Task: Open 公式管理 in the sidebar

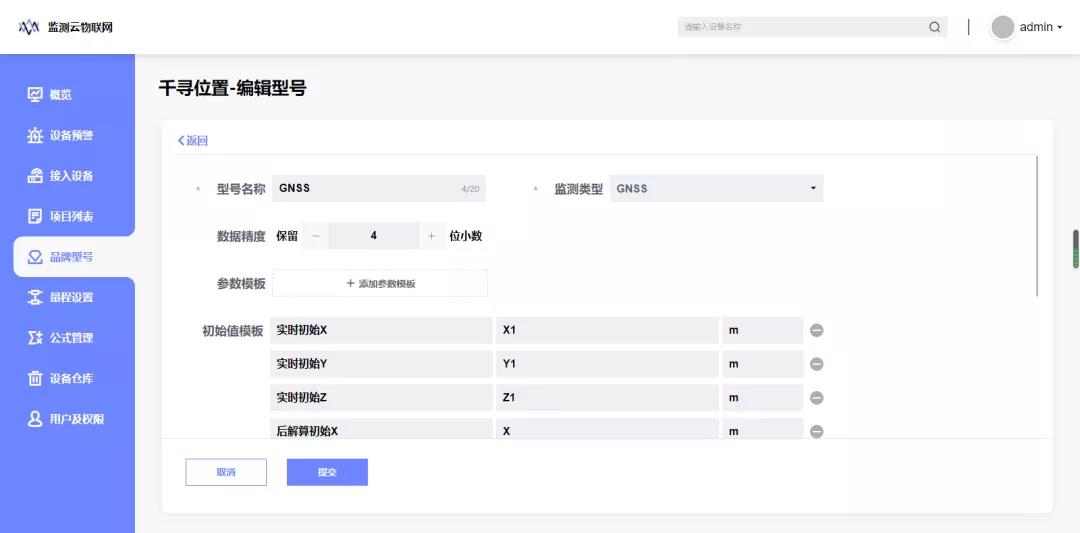Action: click(61, 338)
